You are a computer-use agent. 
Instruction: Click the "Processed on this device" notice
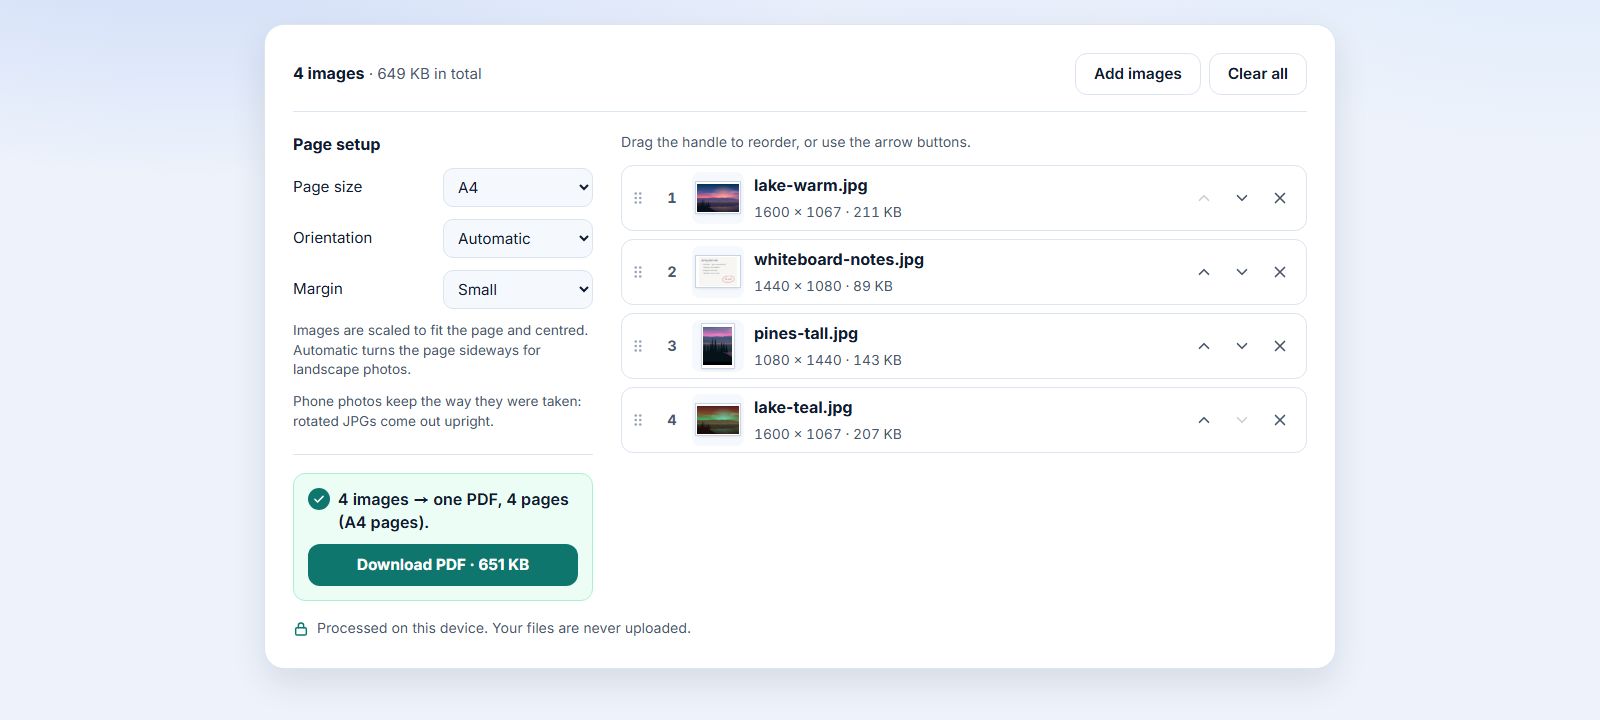point(504,628)
